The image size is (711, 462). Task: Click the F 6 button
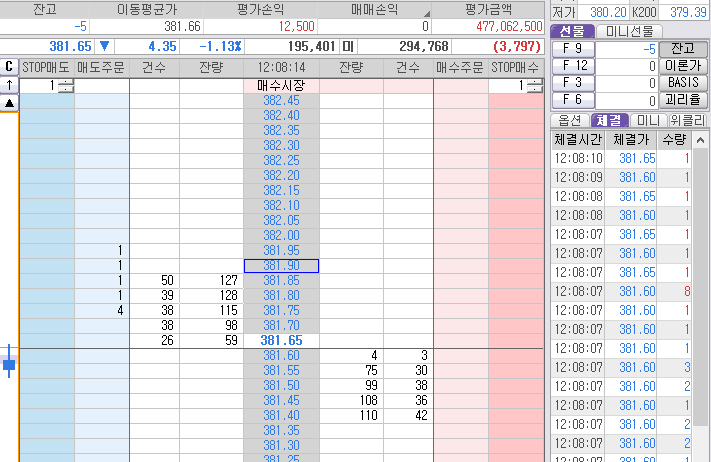click(573, 99)
